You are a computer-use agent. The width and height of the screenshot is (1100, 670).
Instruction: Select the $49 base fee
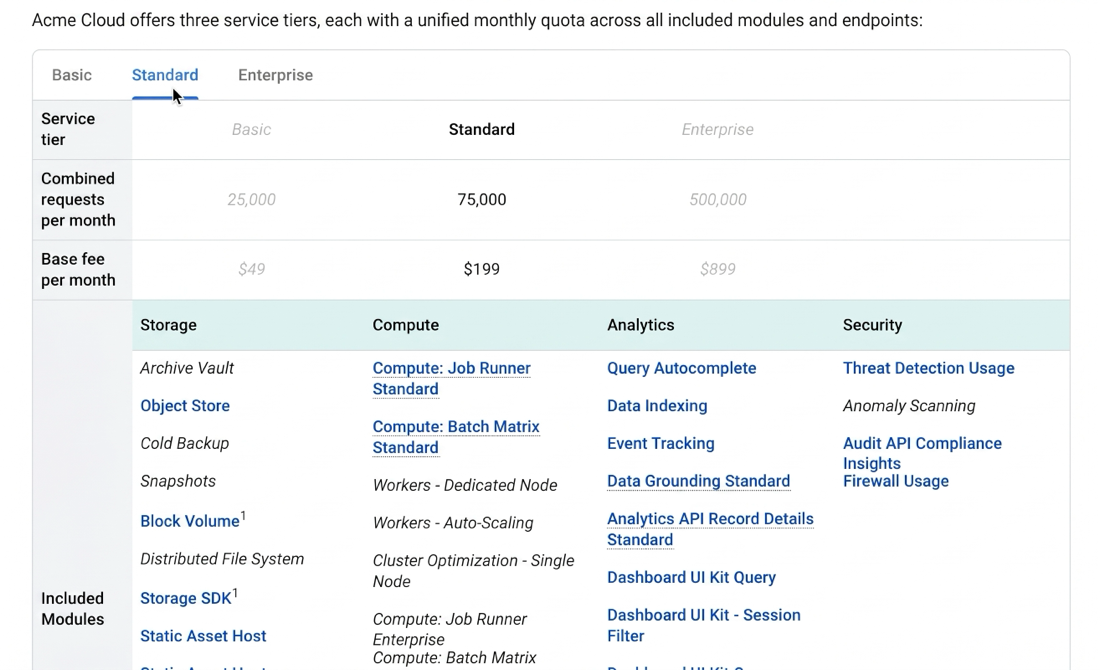[x=251, y=269]
